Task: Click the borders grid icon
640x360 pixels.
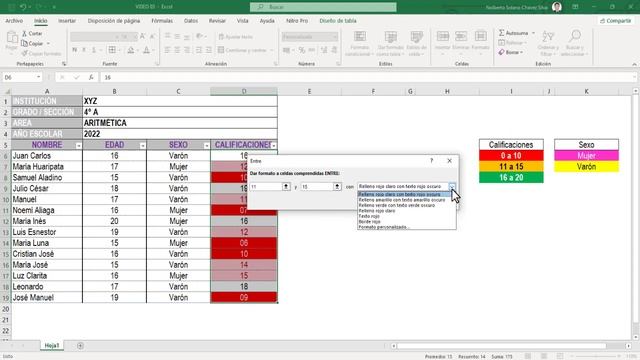Action: coord(112,50)
